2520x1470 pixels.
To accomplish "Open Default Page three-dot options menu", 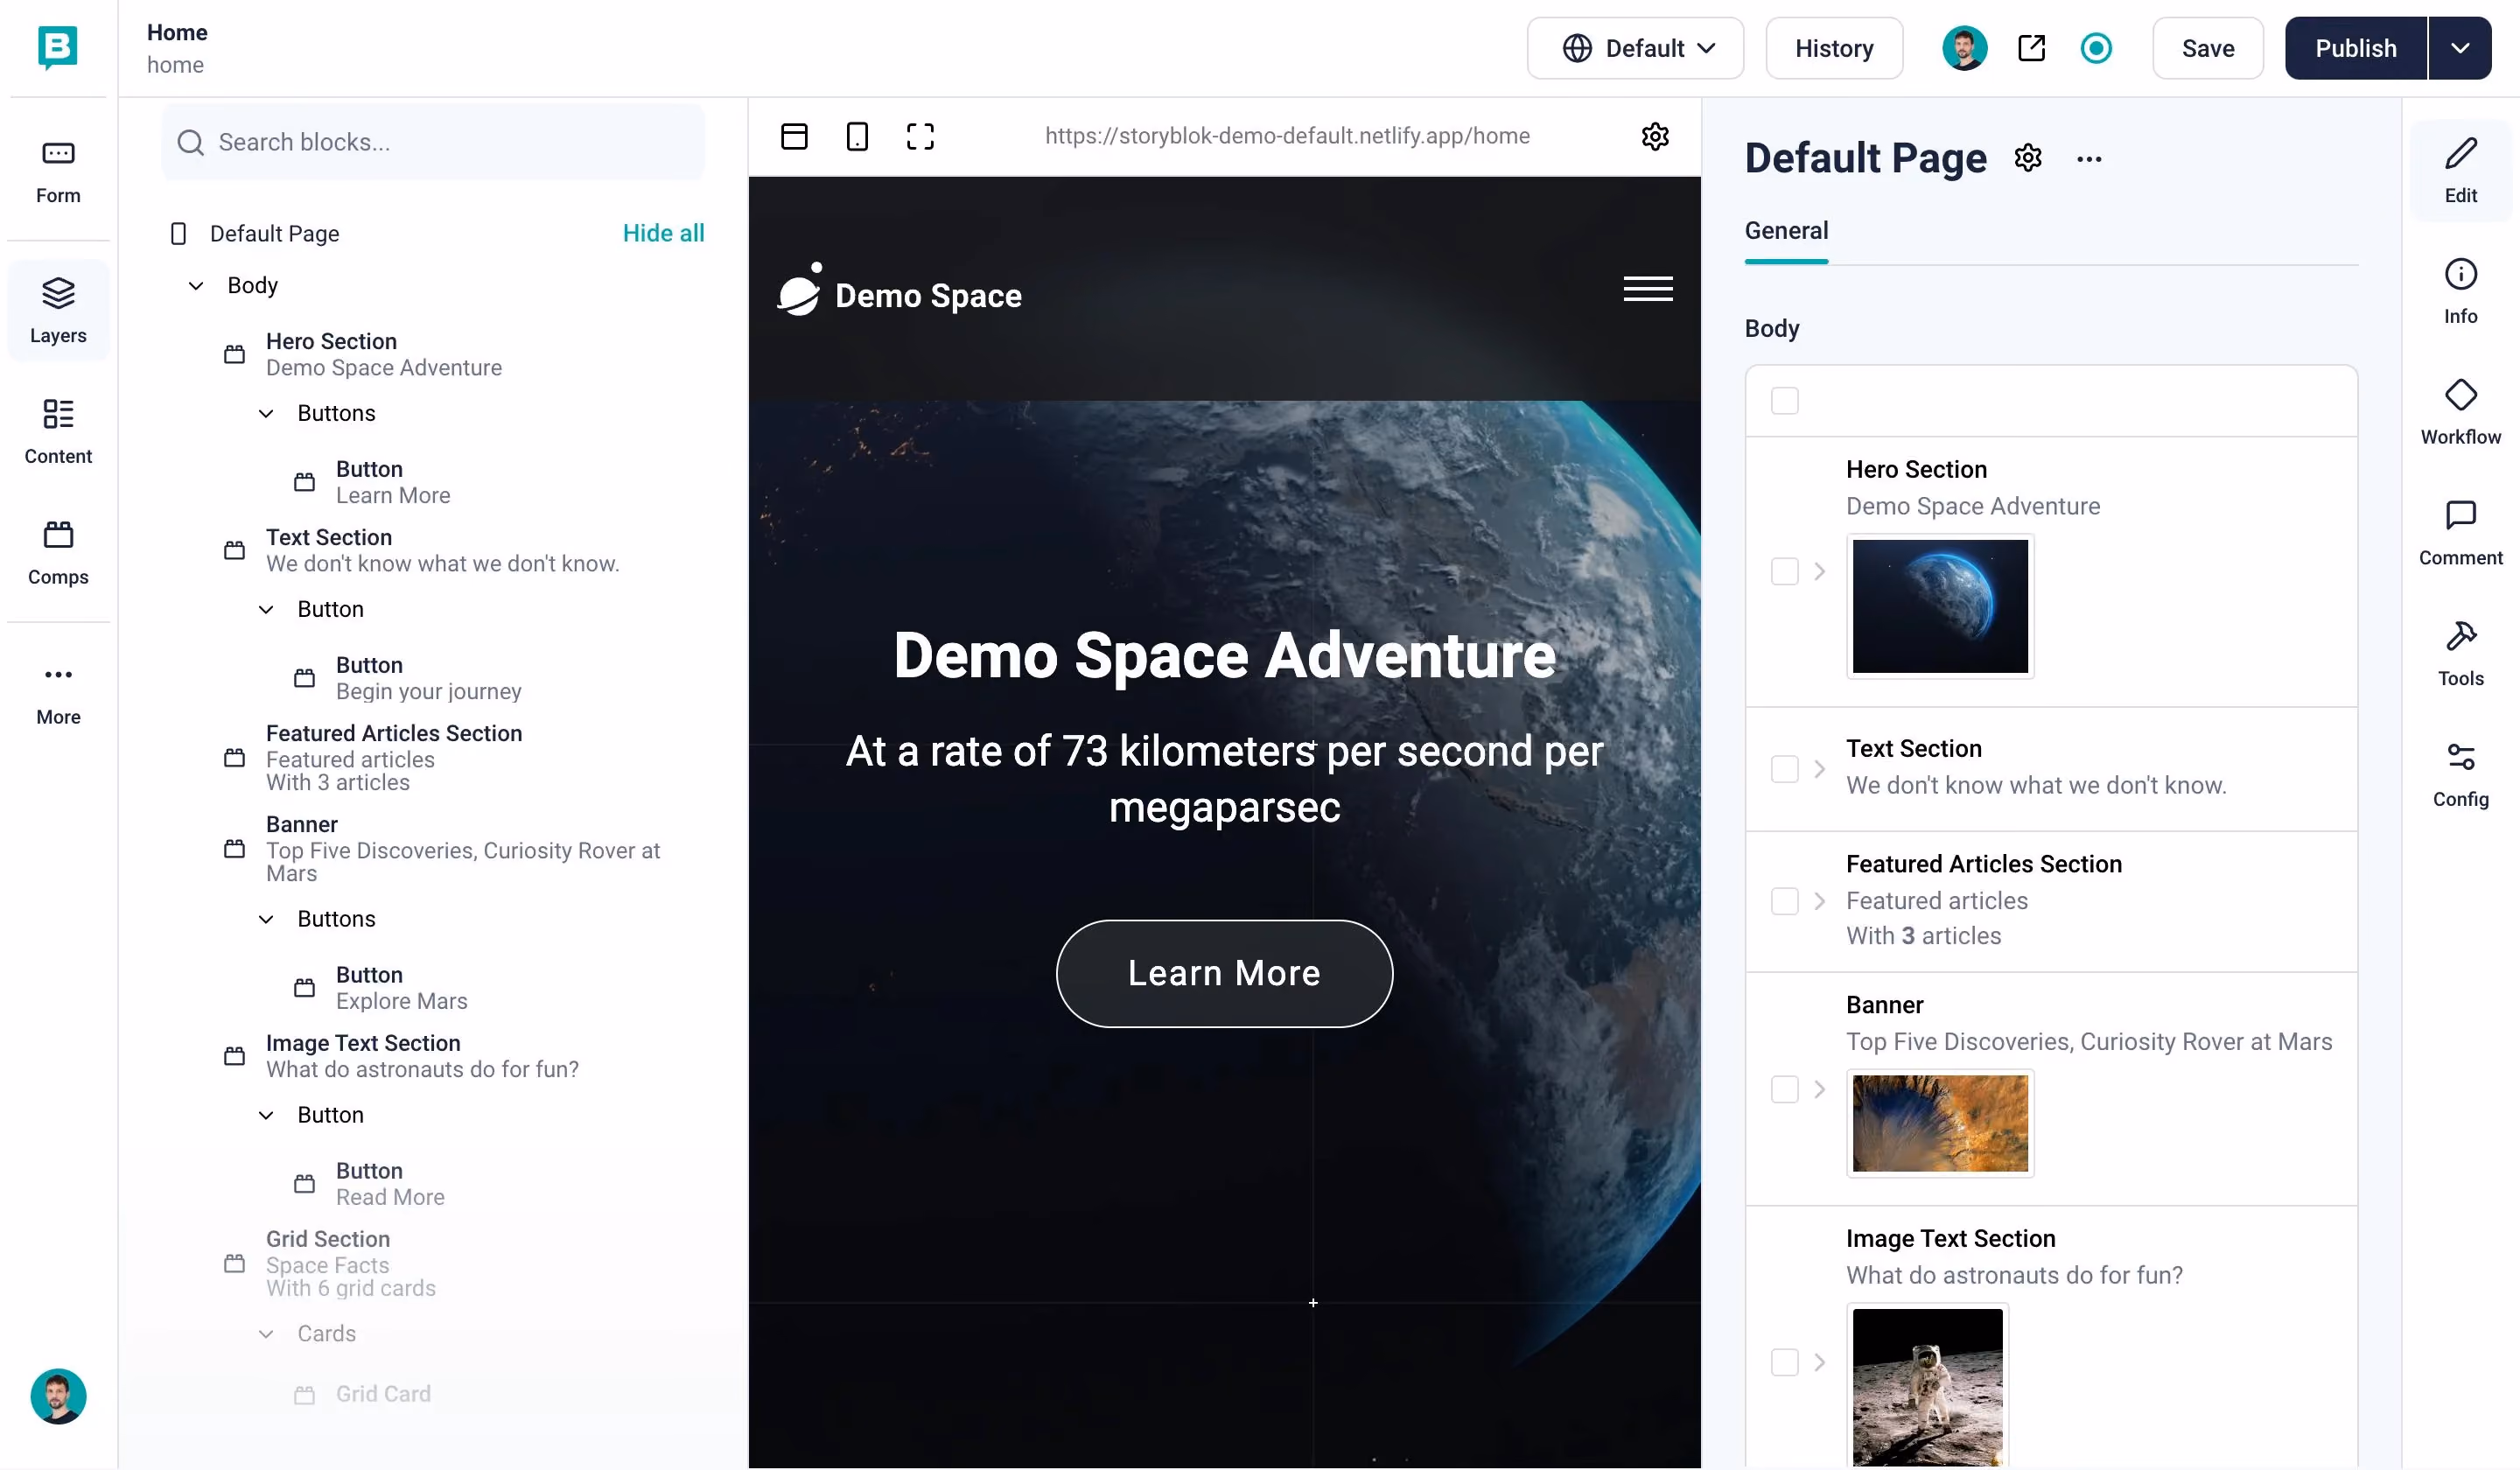I will [2089, 158].
